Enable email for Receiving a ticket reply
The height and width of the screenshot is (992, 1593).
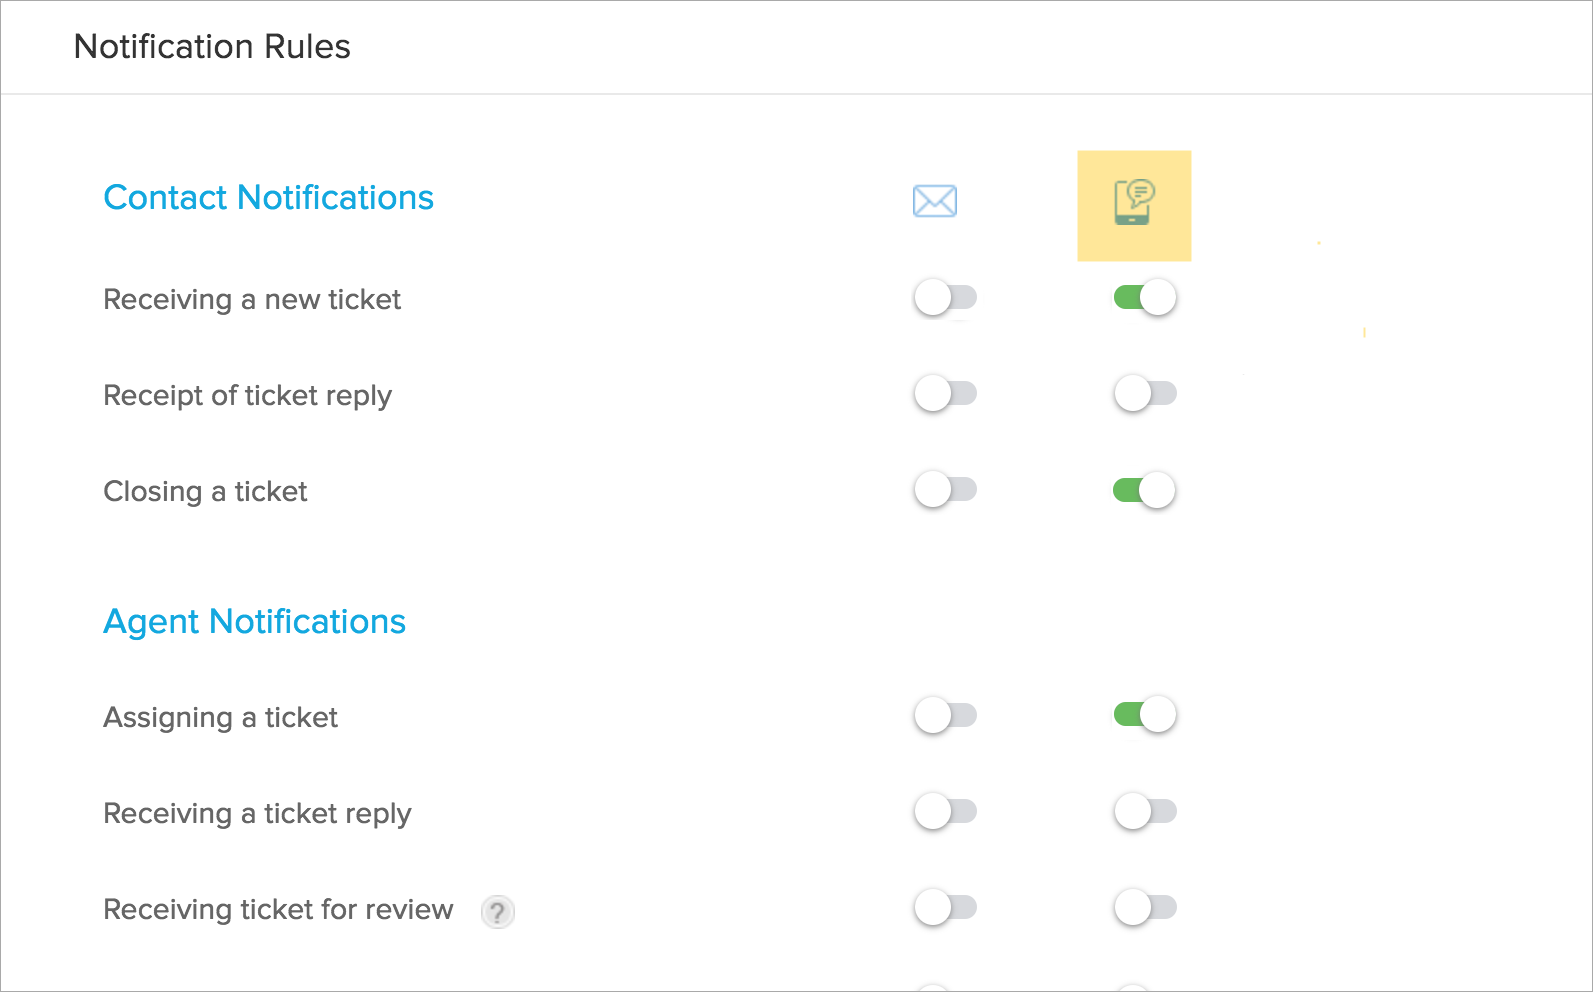click(945, 811)
